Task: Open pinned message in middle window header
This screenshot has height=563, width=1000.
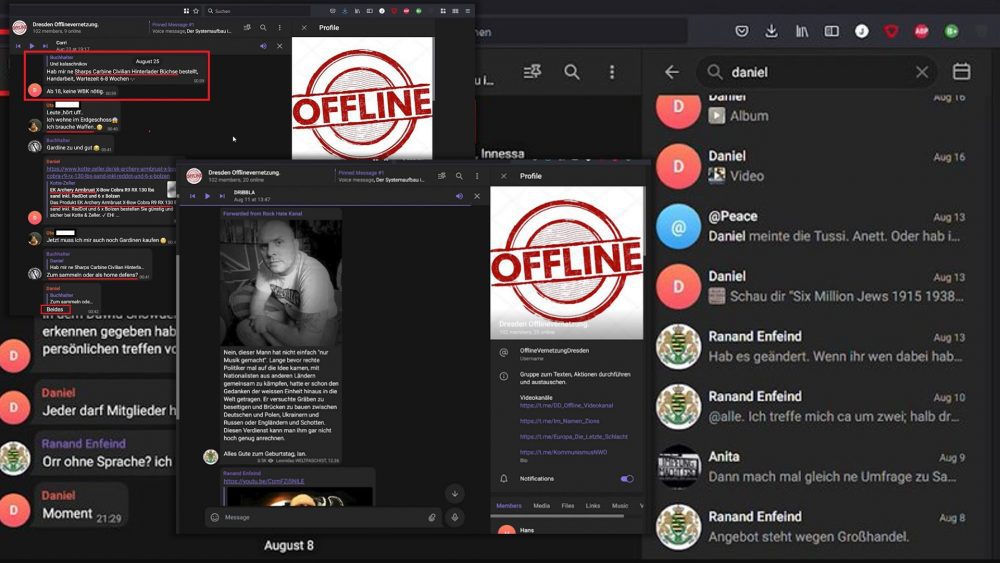Action: [x=381, y=176]
